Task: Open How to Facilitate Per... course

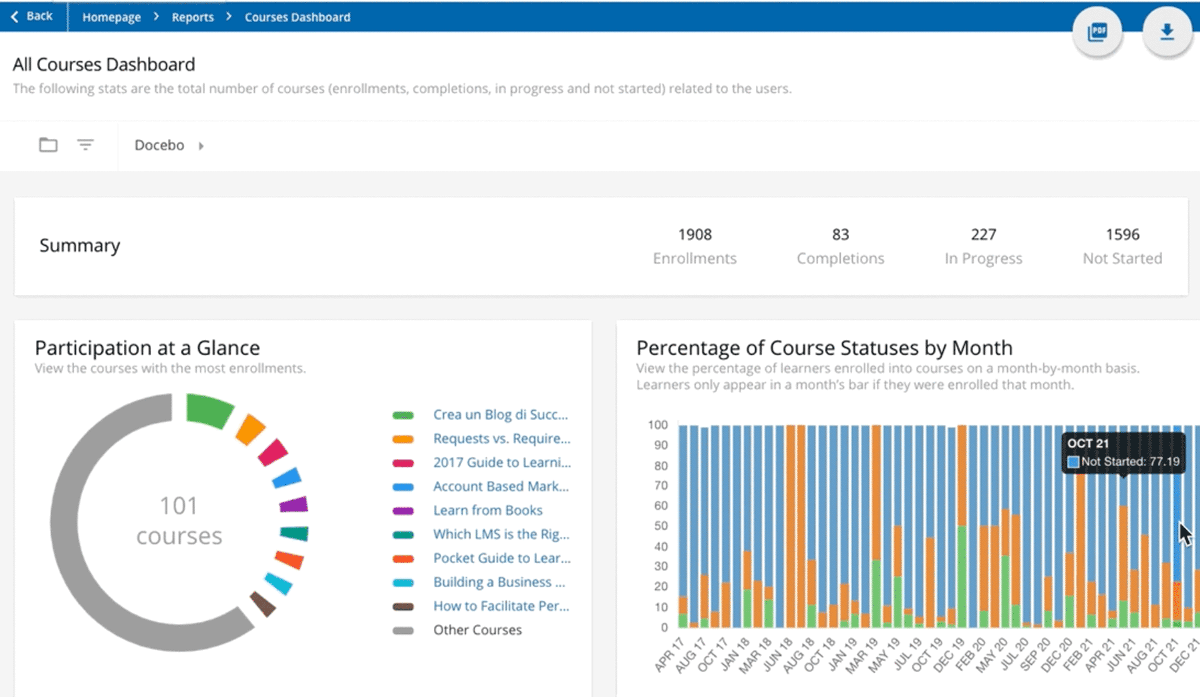Action: [501, 606]
